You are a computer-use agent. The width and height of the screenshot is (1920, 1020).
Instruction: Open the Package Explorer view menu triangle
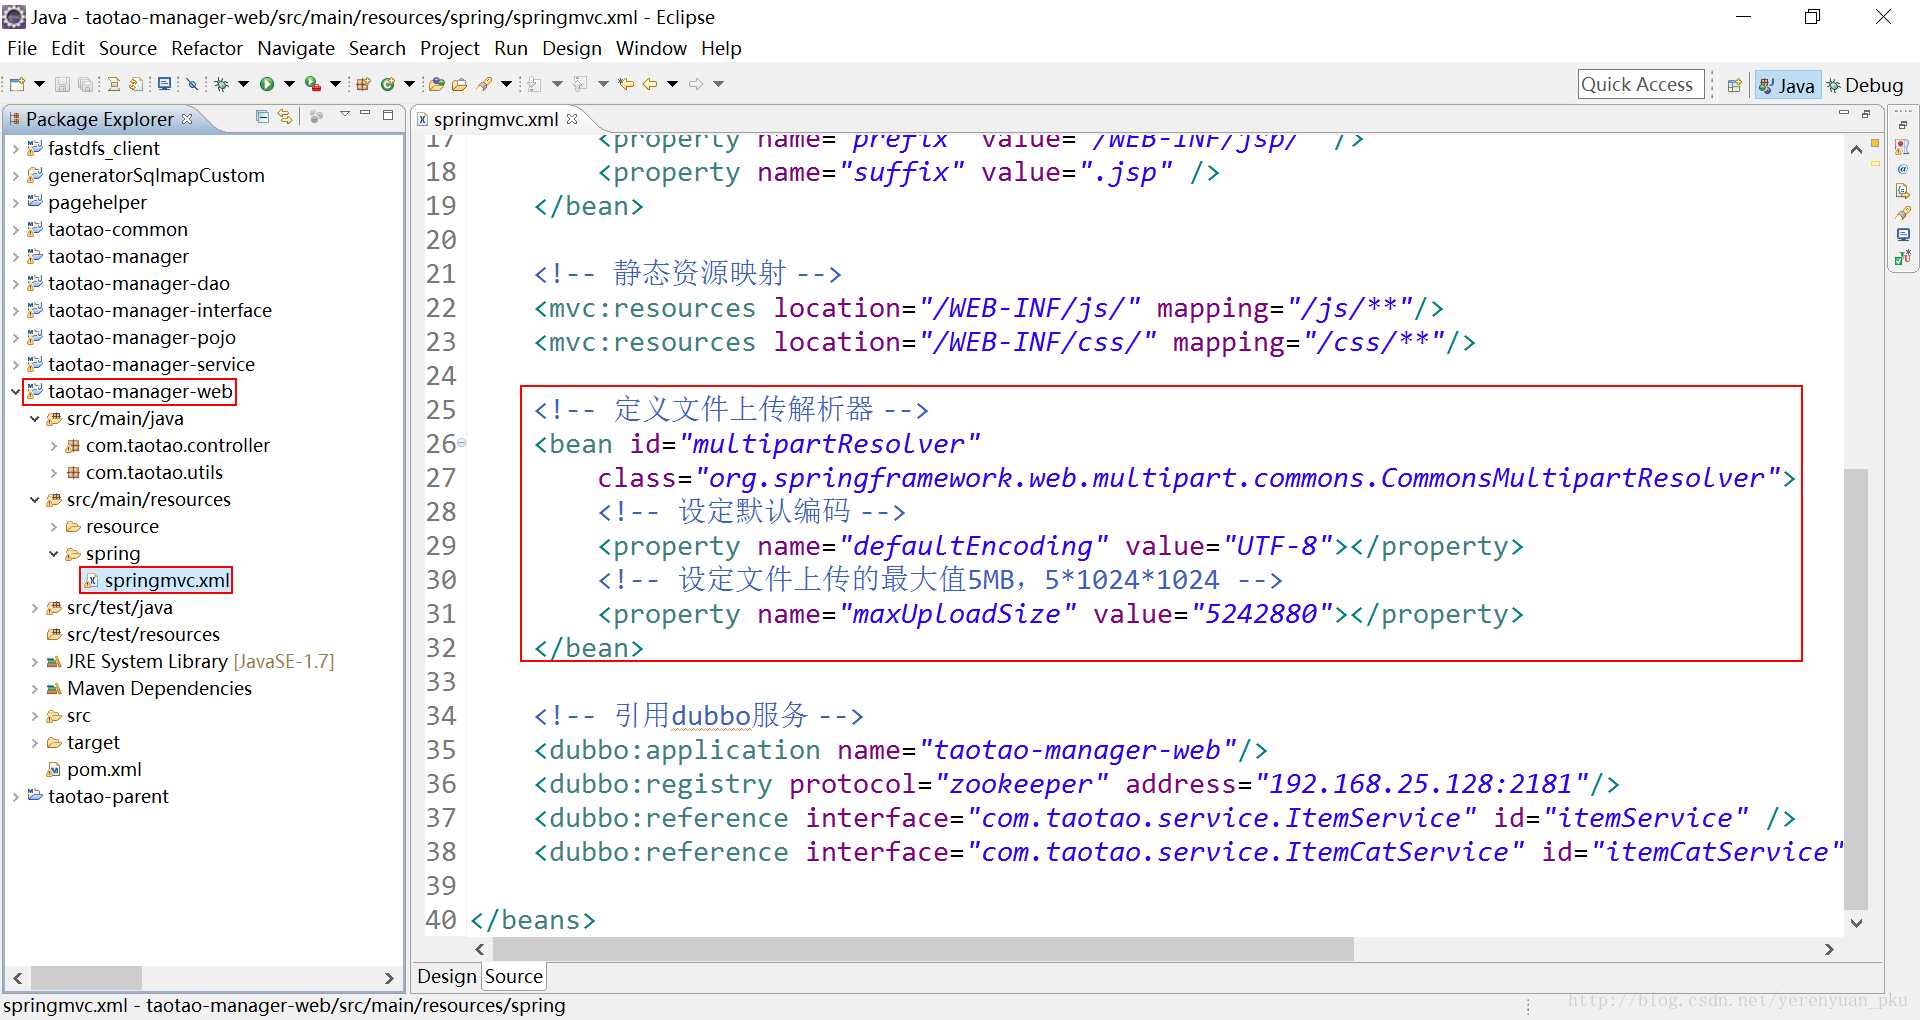345,114
